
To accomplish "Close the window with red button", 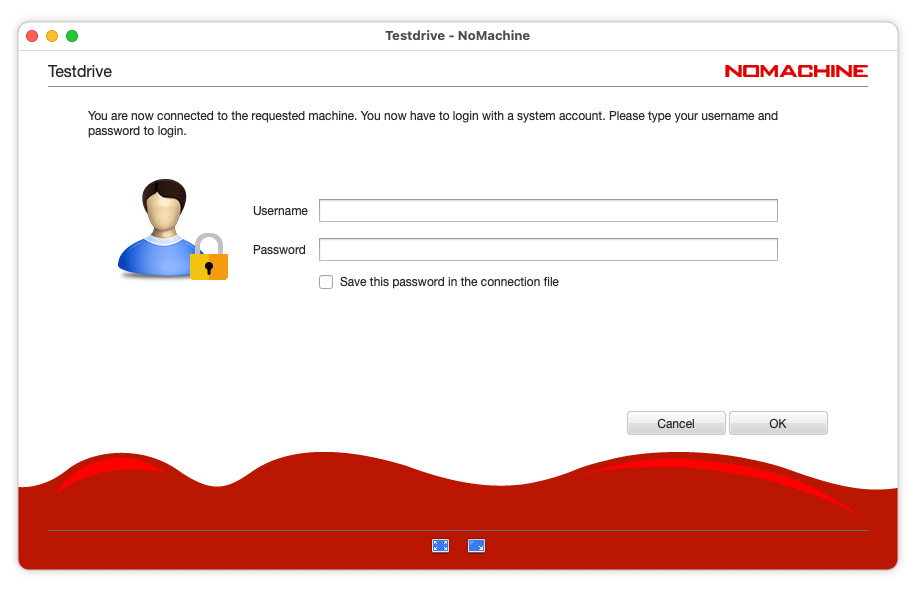I will coord(32,36).
